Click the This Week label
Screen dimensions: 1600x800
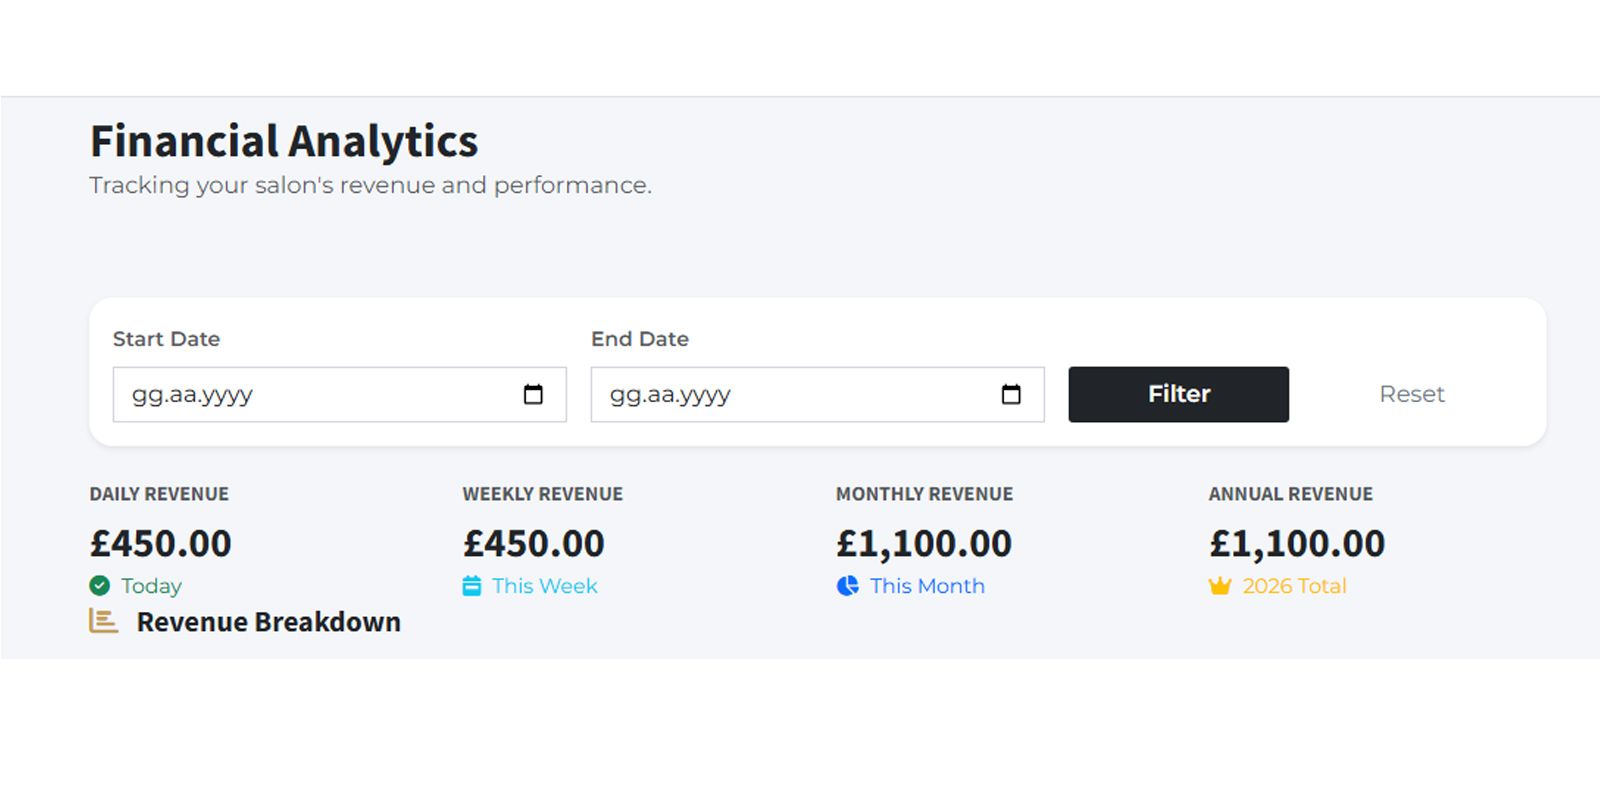click(x=544, y=586)
